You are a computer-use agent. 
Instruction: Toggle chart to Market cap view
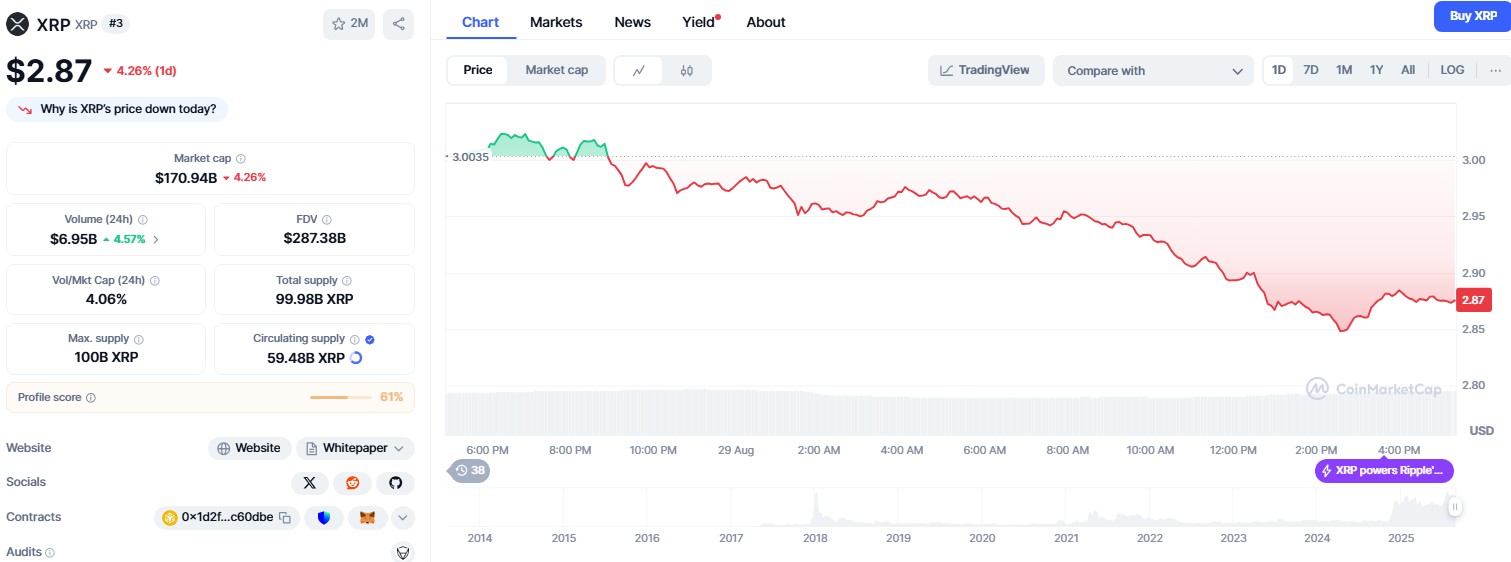tap(556, 70)
